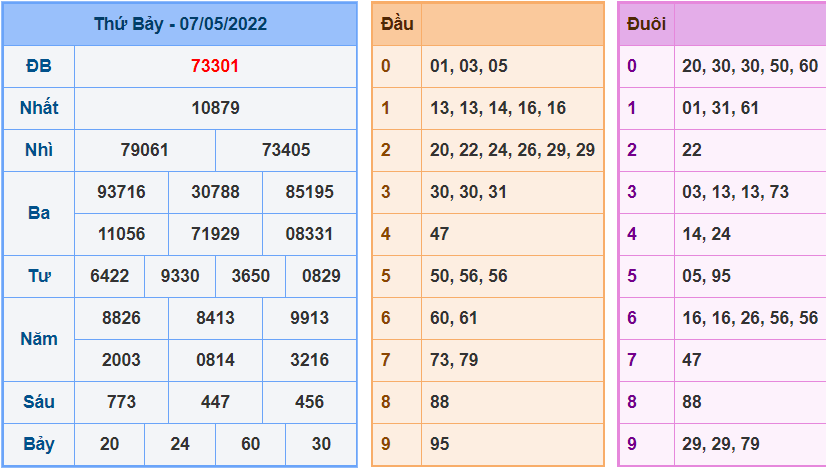The height and width of the screenshot is (468, 826).
Task: Select the Tư number 6422
Action: pyautogui.click(x=110, y=276)
